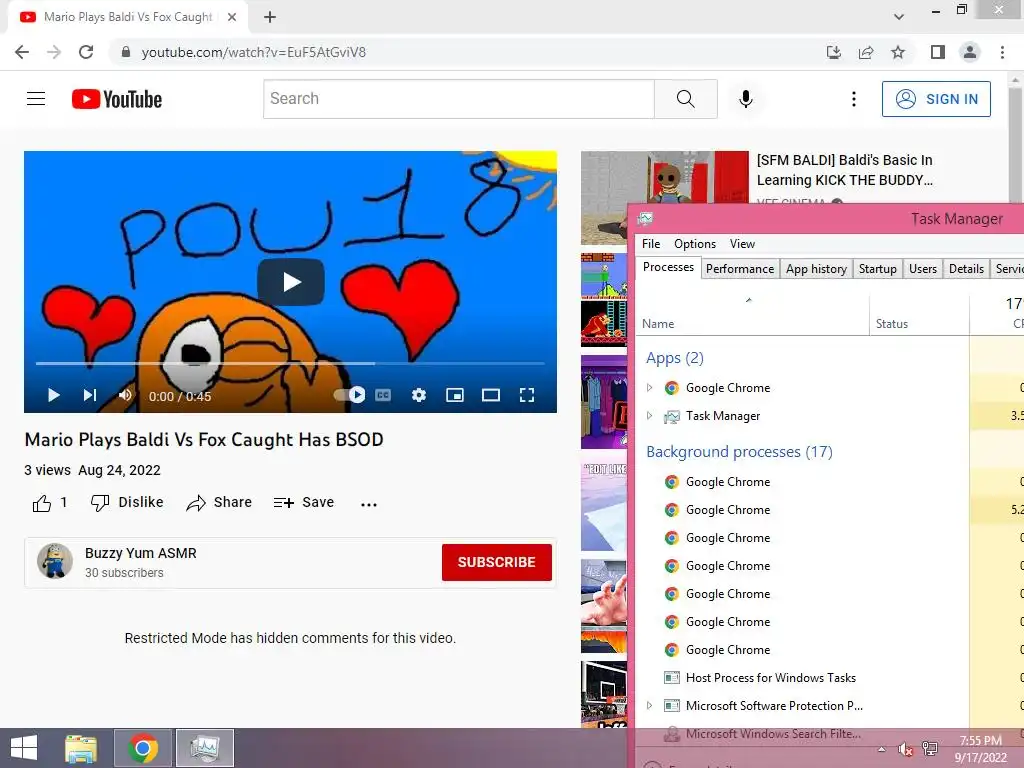This screenshot has width=1024, height=768.
Task: Subscribe to Buzzy Yum ASMR
Action: [496, 562]
